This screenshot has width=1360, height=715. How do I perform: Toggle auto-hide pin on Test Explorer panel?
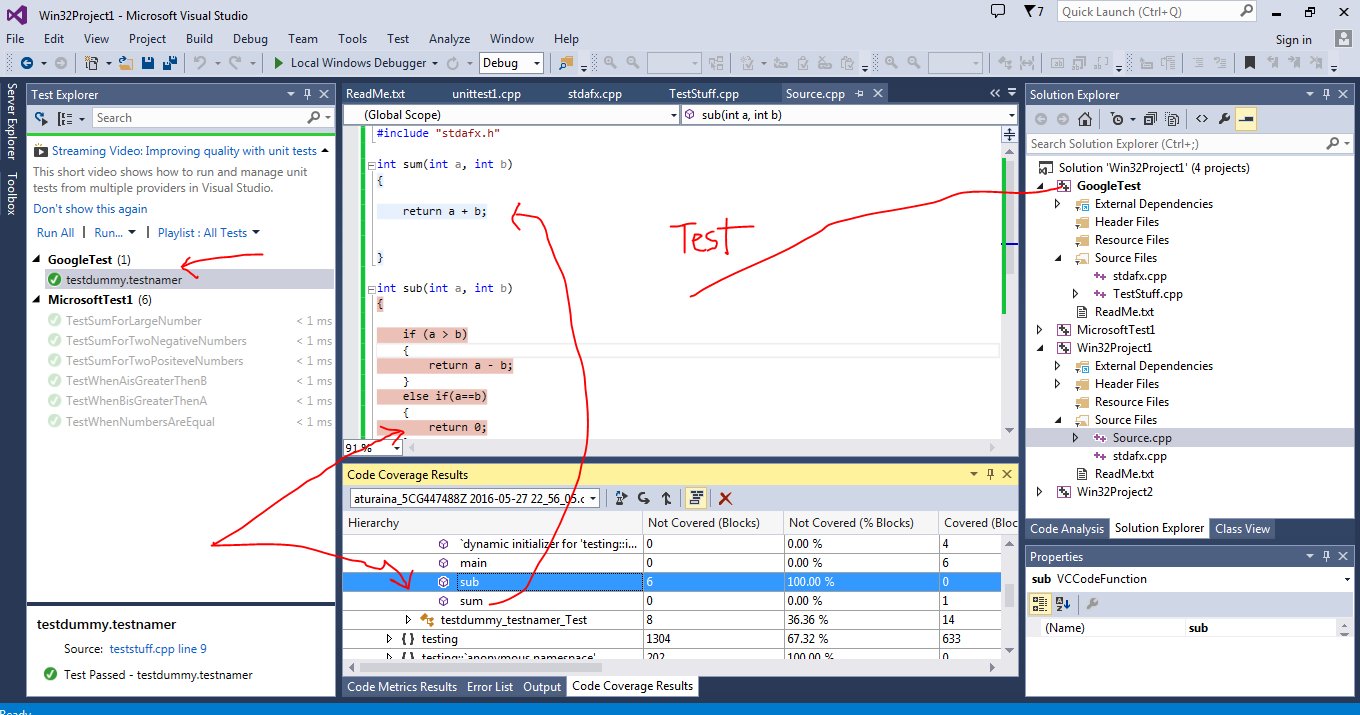coord(307,94)
